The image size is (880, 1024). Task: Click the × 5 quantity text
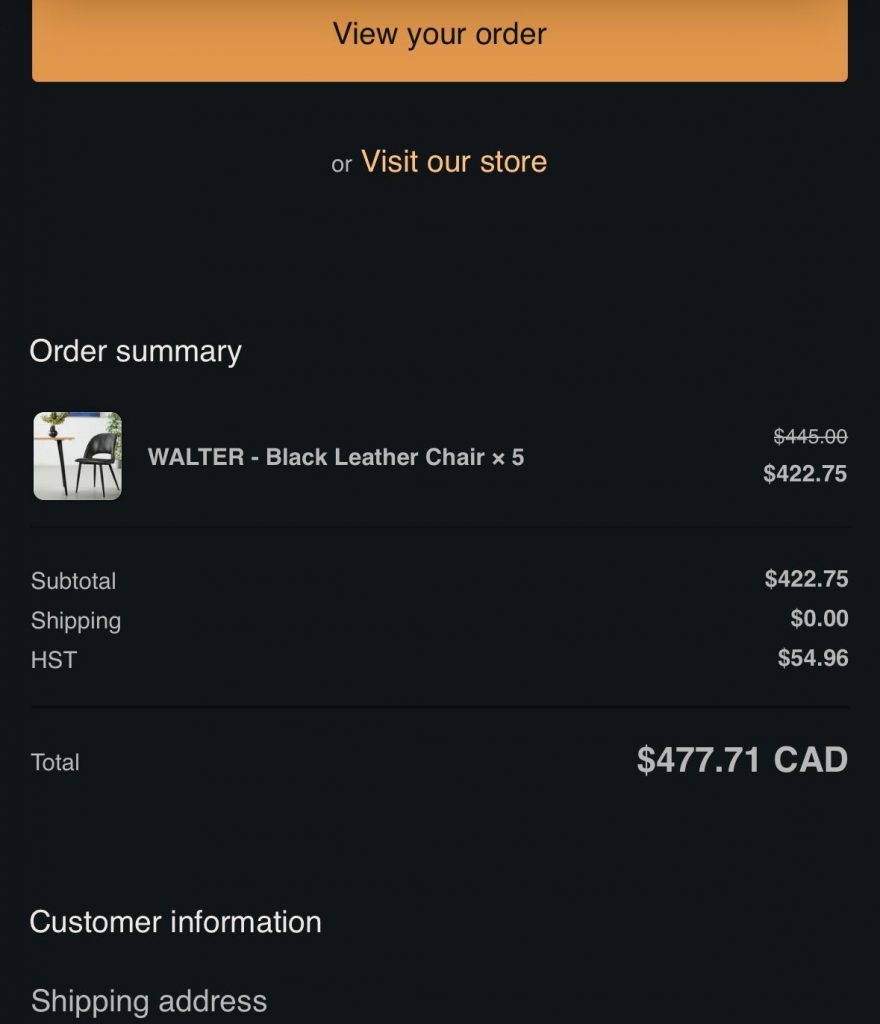coord(508,458)
